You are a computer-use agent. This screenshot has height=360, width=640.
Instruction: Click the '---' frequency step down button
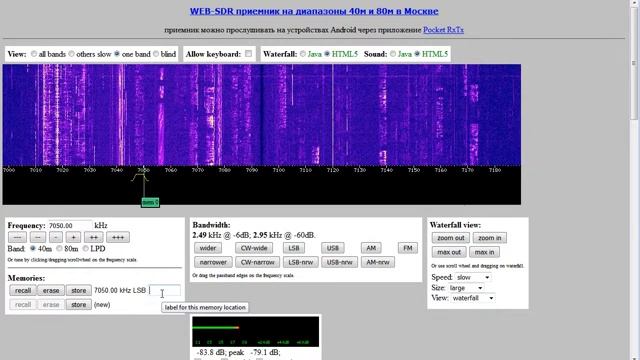(x=17, y=237)
